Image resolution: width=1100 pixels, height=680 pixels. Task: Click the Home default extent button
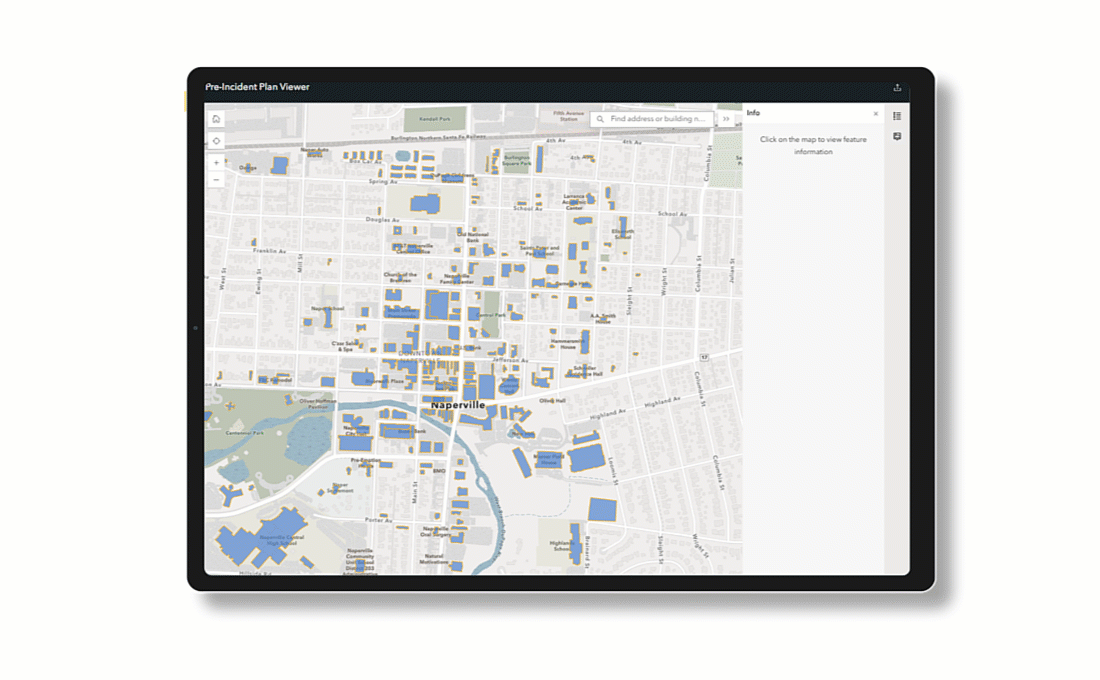(216, 119)
